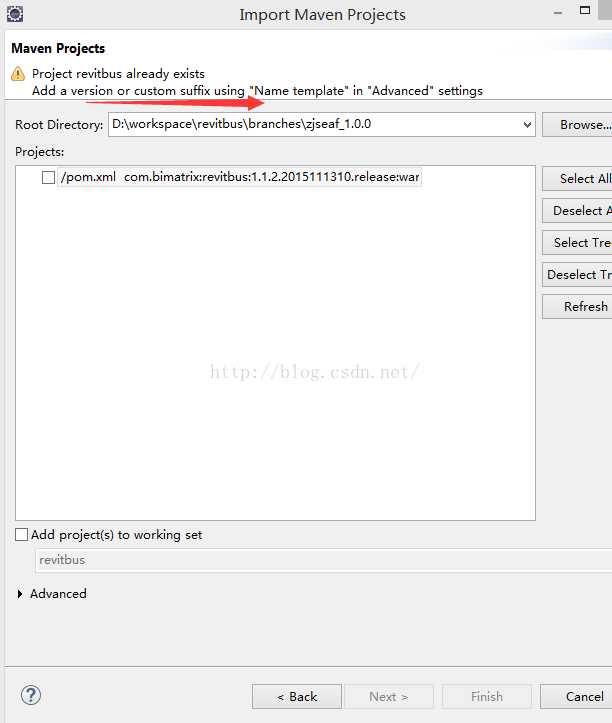Click the Select All button
612x723 pixels.
point(578,178)
